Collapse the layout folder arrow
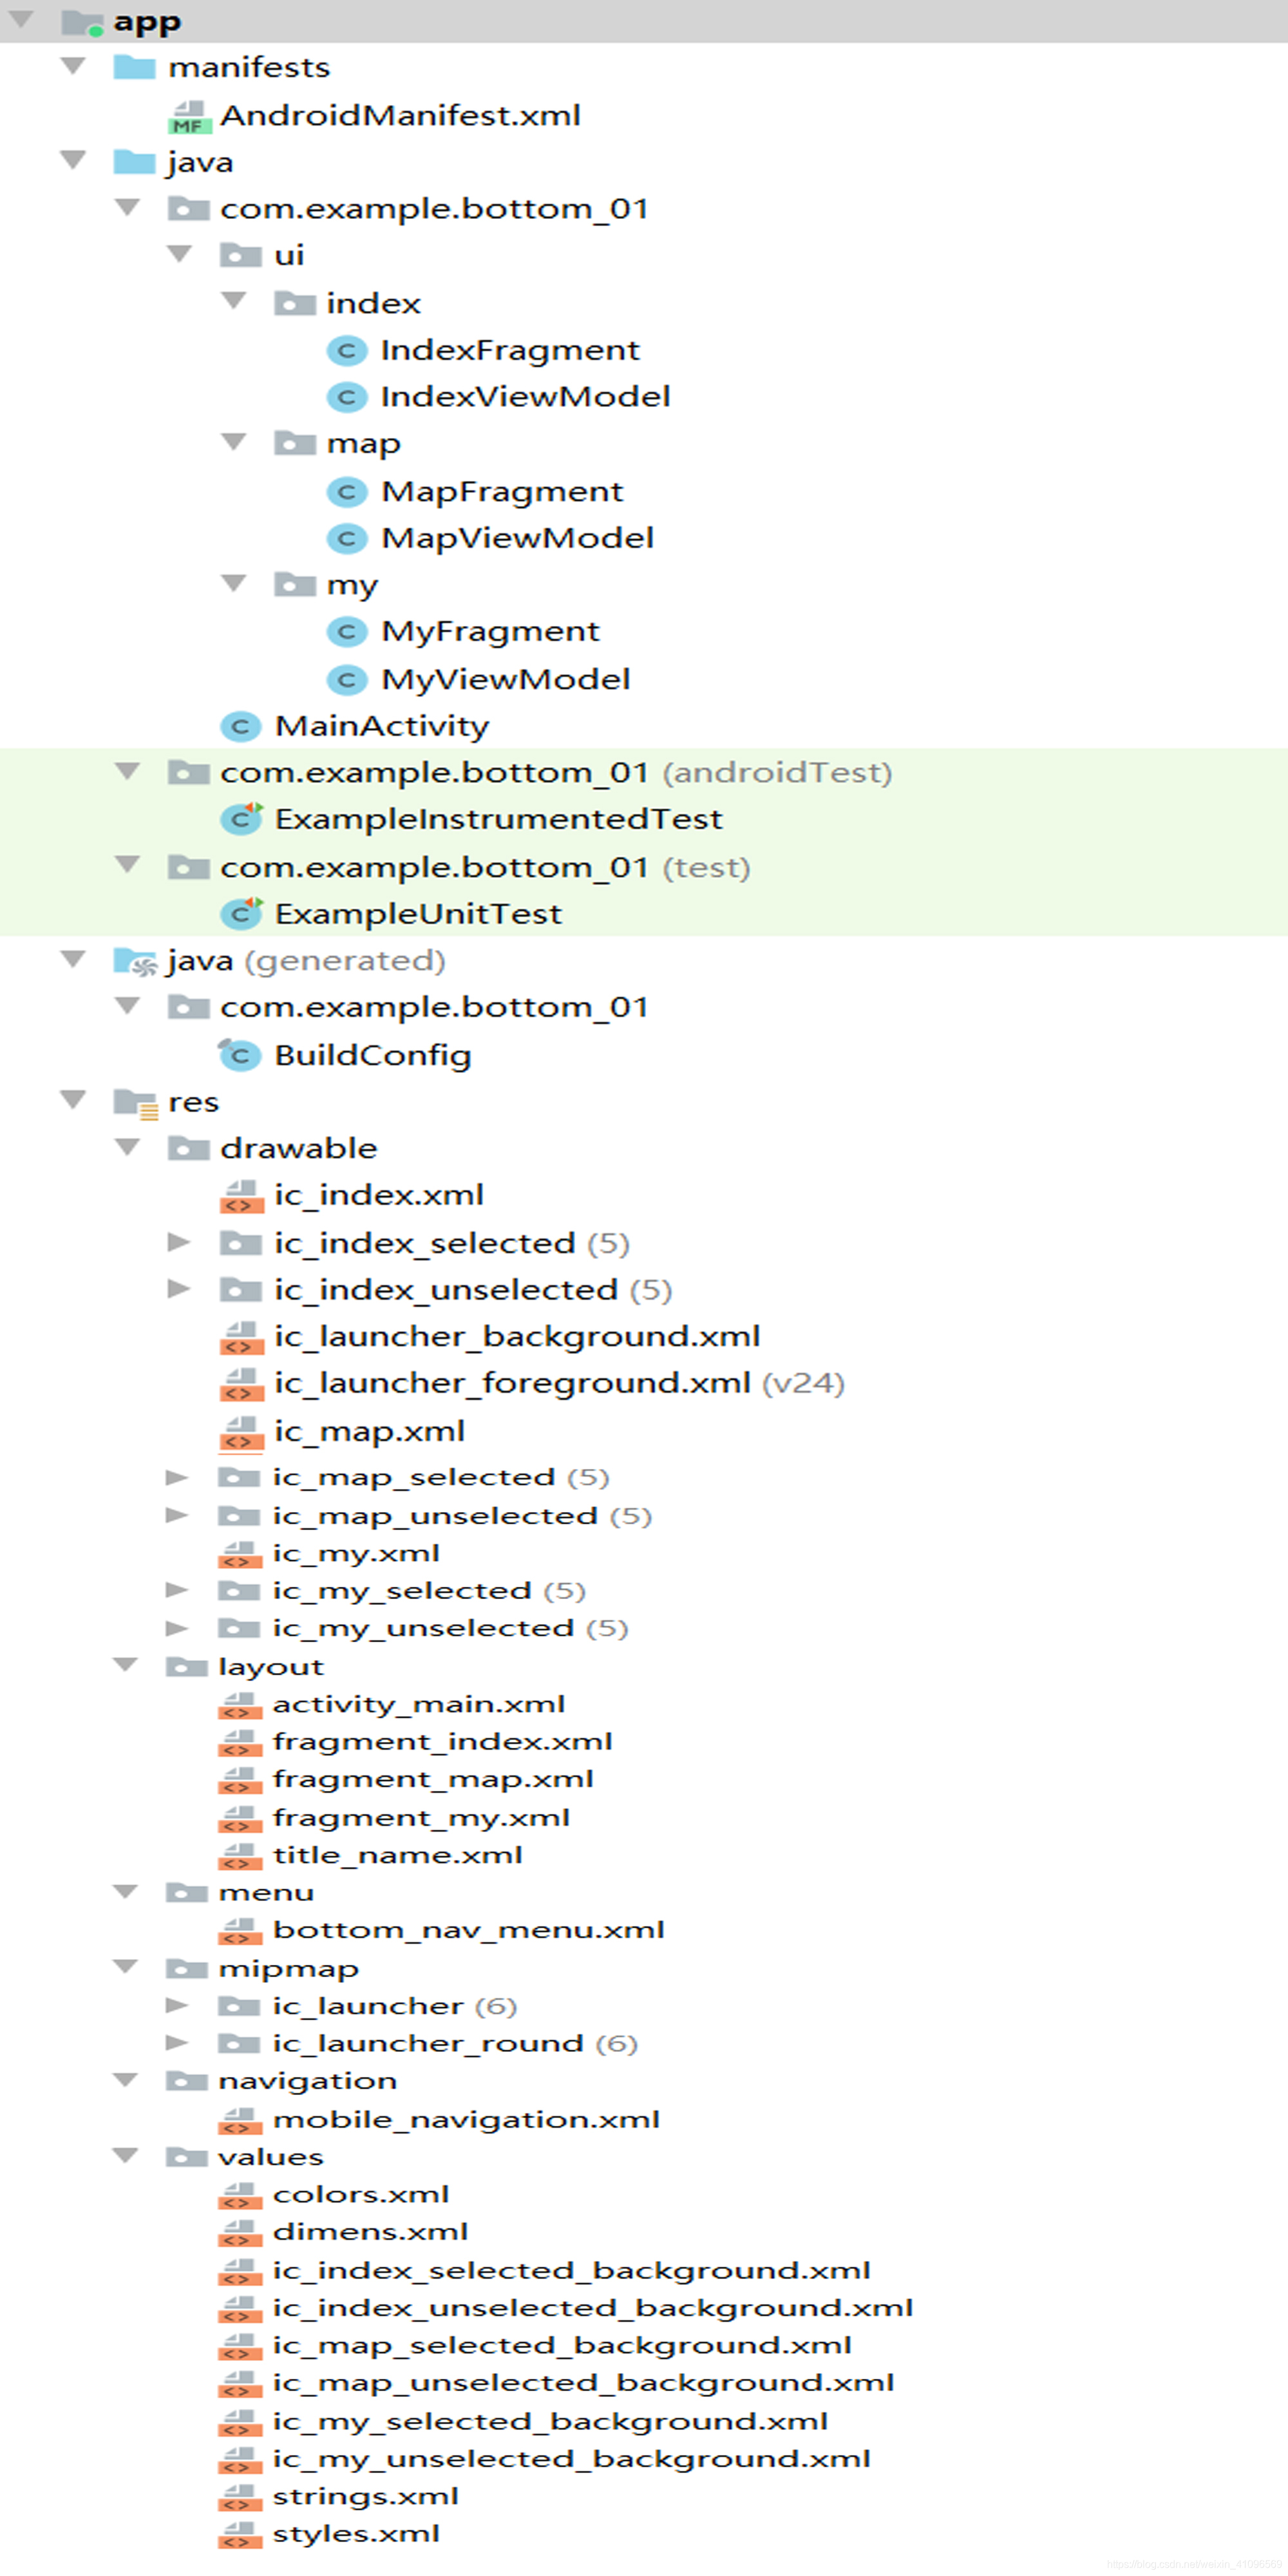Viewport: 1288px width, 2576px height. tap(125, 1665)
